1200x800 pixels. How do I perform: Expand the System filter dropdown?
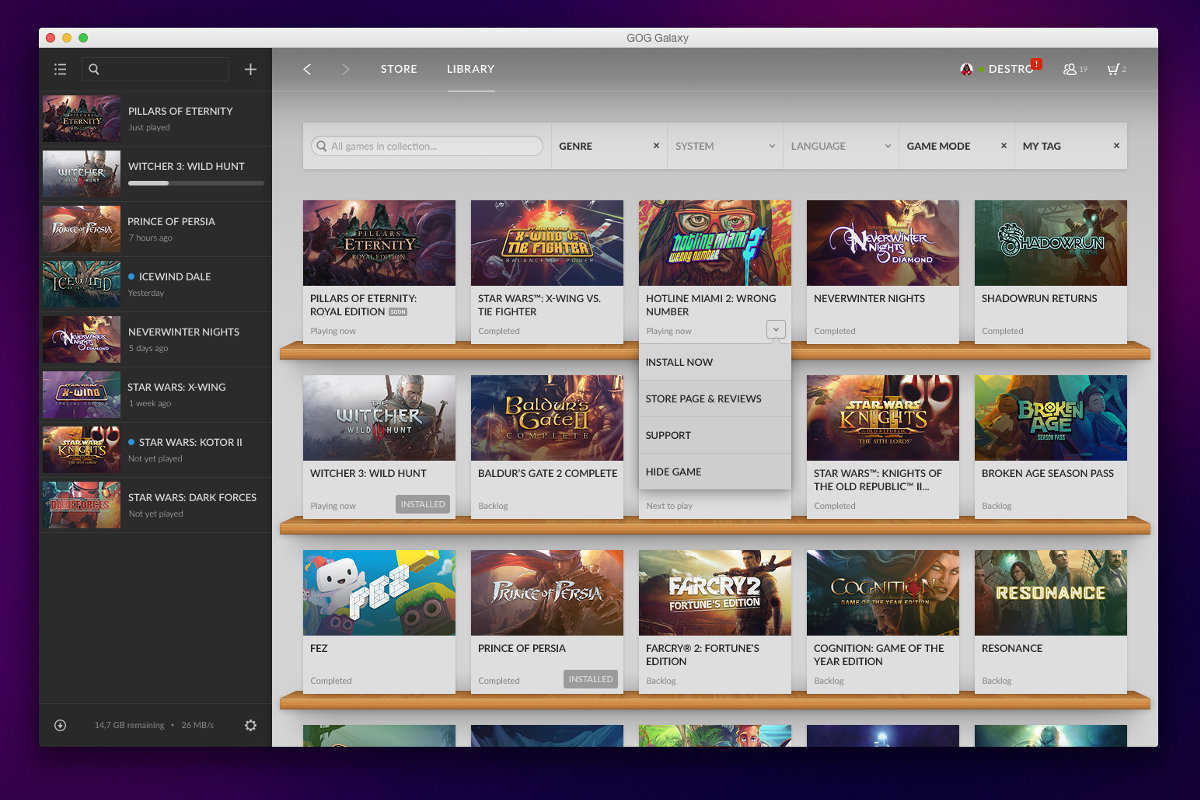pyautogui.click(x=771, y=146)
